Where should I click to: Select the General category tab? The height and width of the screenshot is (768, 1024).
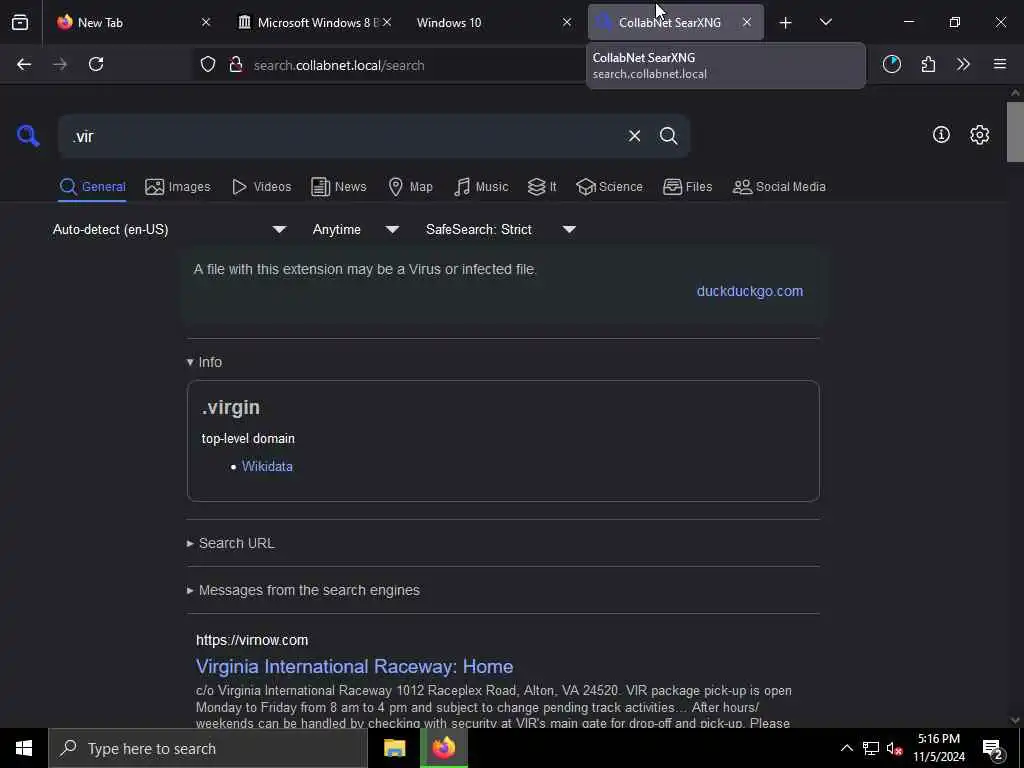point(92,187)
